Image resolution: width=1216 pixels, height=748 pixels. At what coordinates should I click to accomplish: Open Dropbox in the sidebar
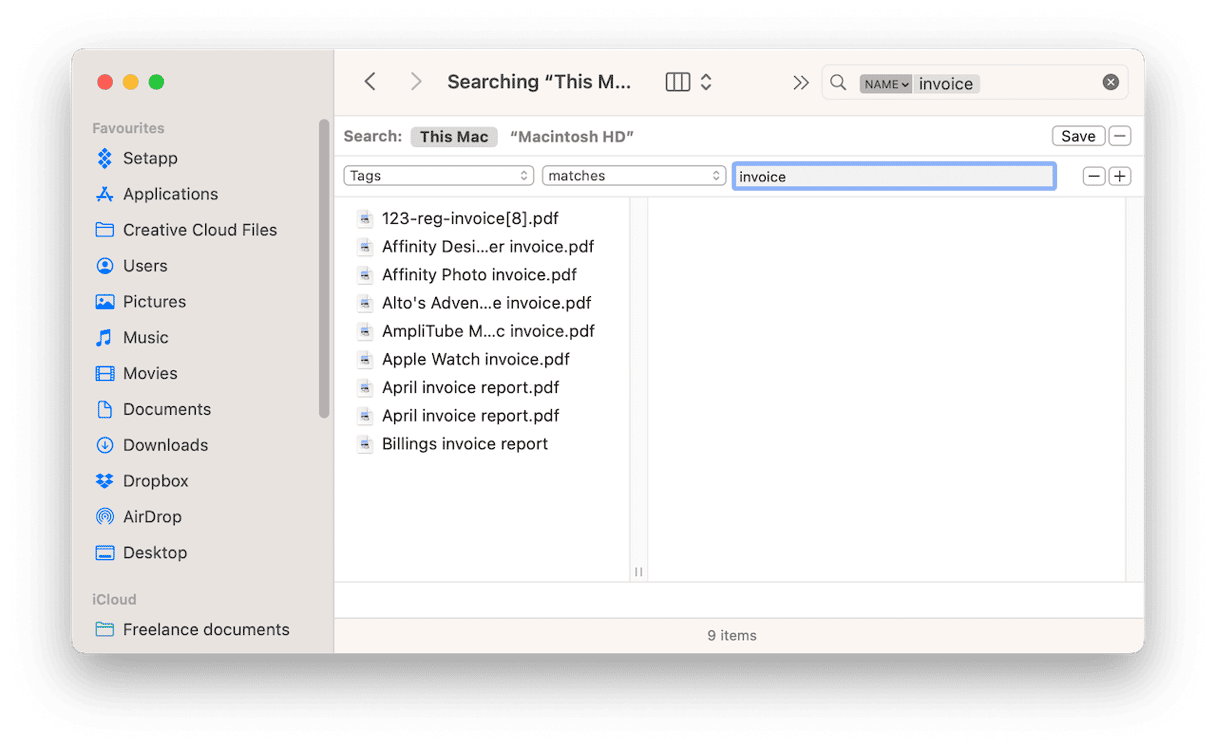pos(156,481)
